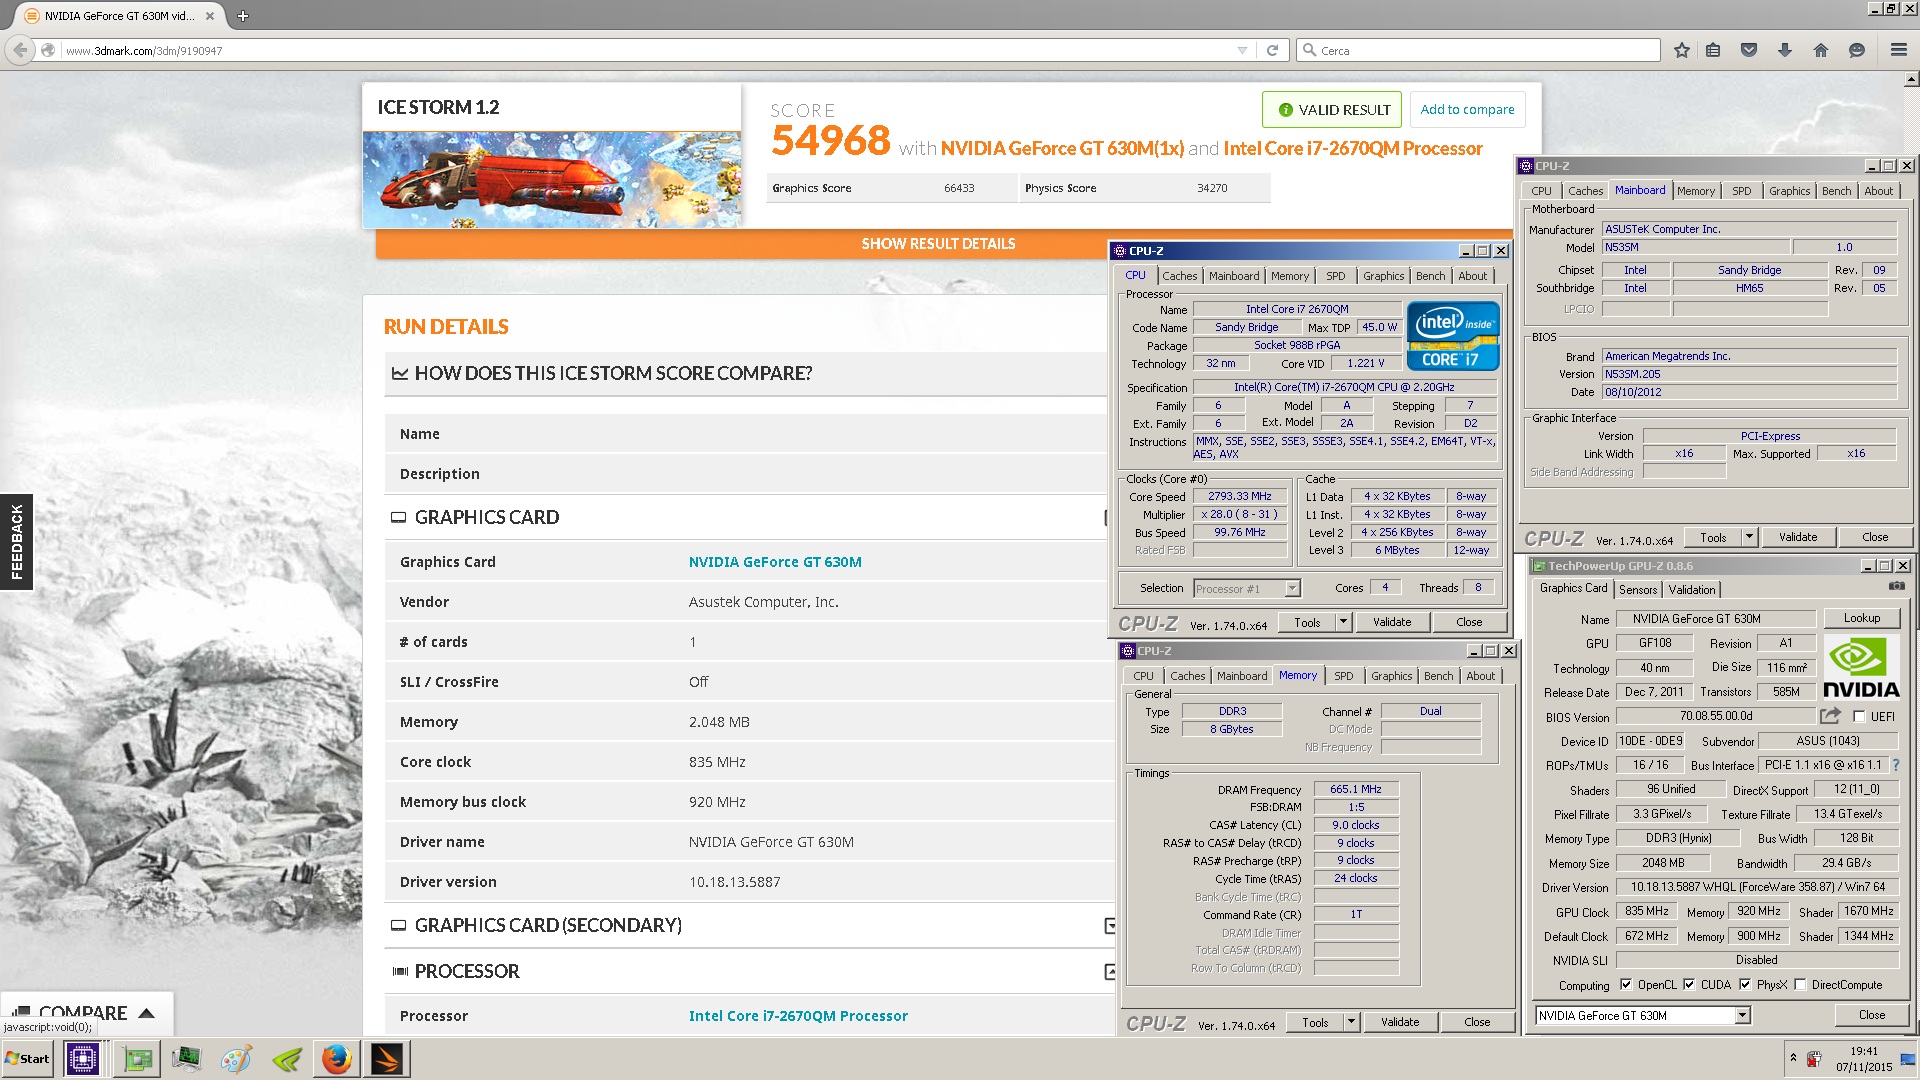Open the NVIDIA taskbar icon
This screenshot has height=1080, width=1920.
coord(286,1059)
